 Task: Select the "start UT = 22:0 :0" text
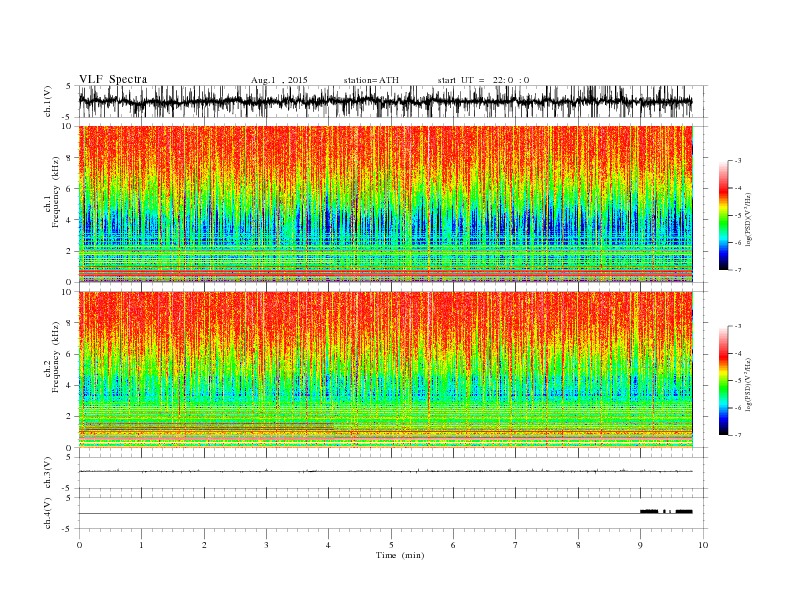pos(483,80)
